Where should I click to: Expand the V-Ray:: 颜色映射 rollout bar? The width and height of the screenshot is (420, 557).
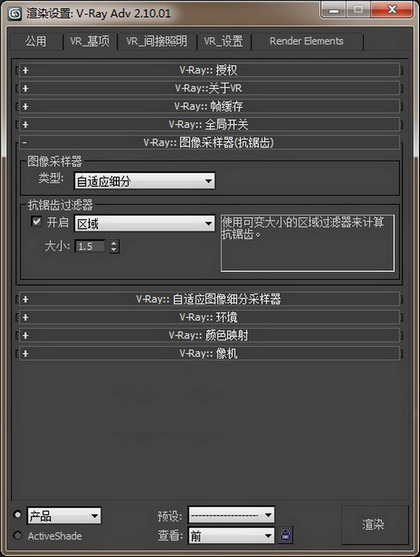pyautogui.click(x=209, y=335)
